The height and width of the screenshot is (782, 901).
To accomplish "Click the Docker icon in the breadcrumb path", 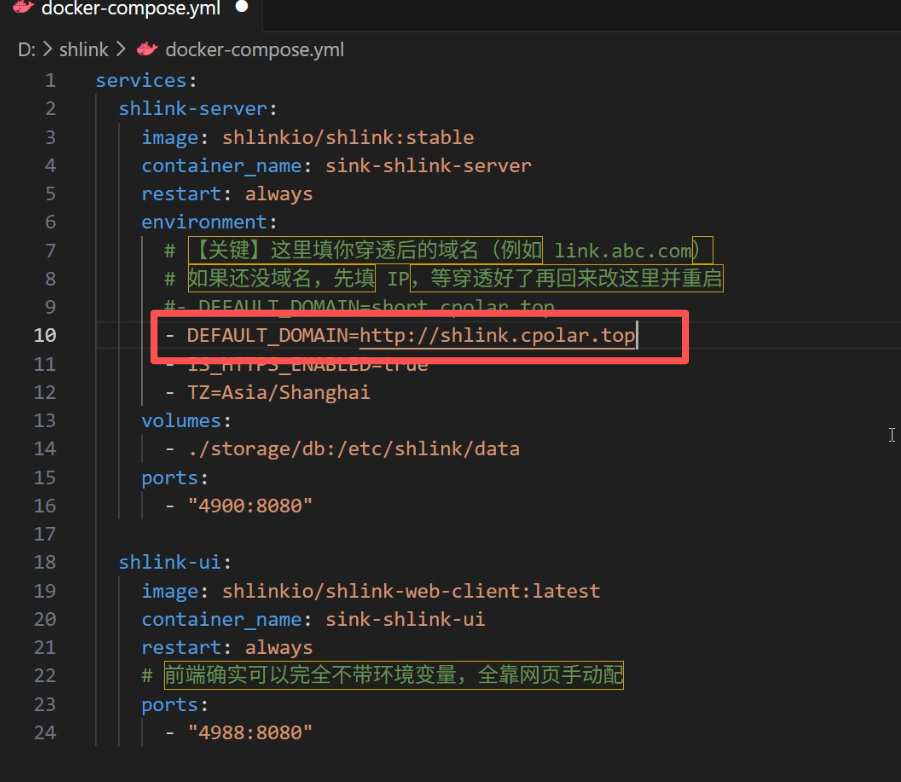I will (x=147, y=49).
